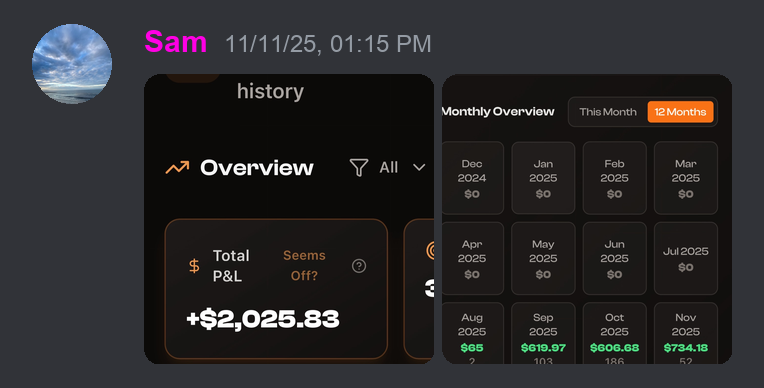
Task: Click the $606.68 amount
Action: (614, 348)
